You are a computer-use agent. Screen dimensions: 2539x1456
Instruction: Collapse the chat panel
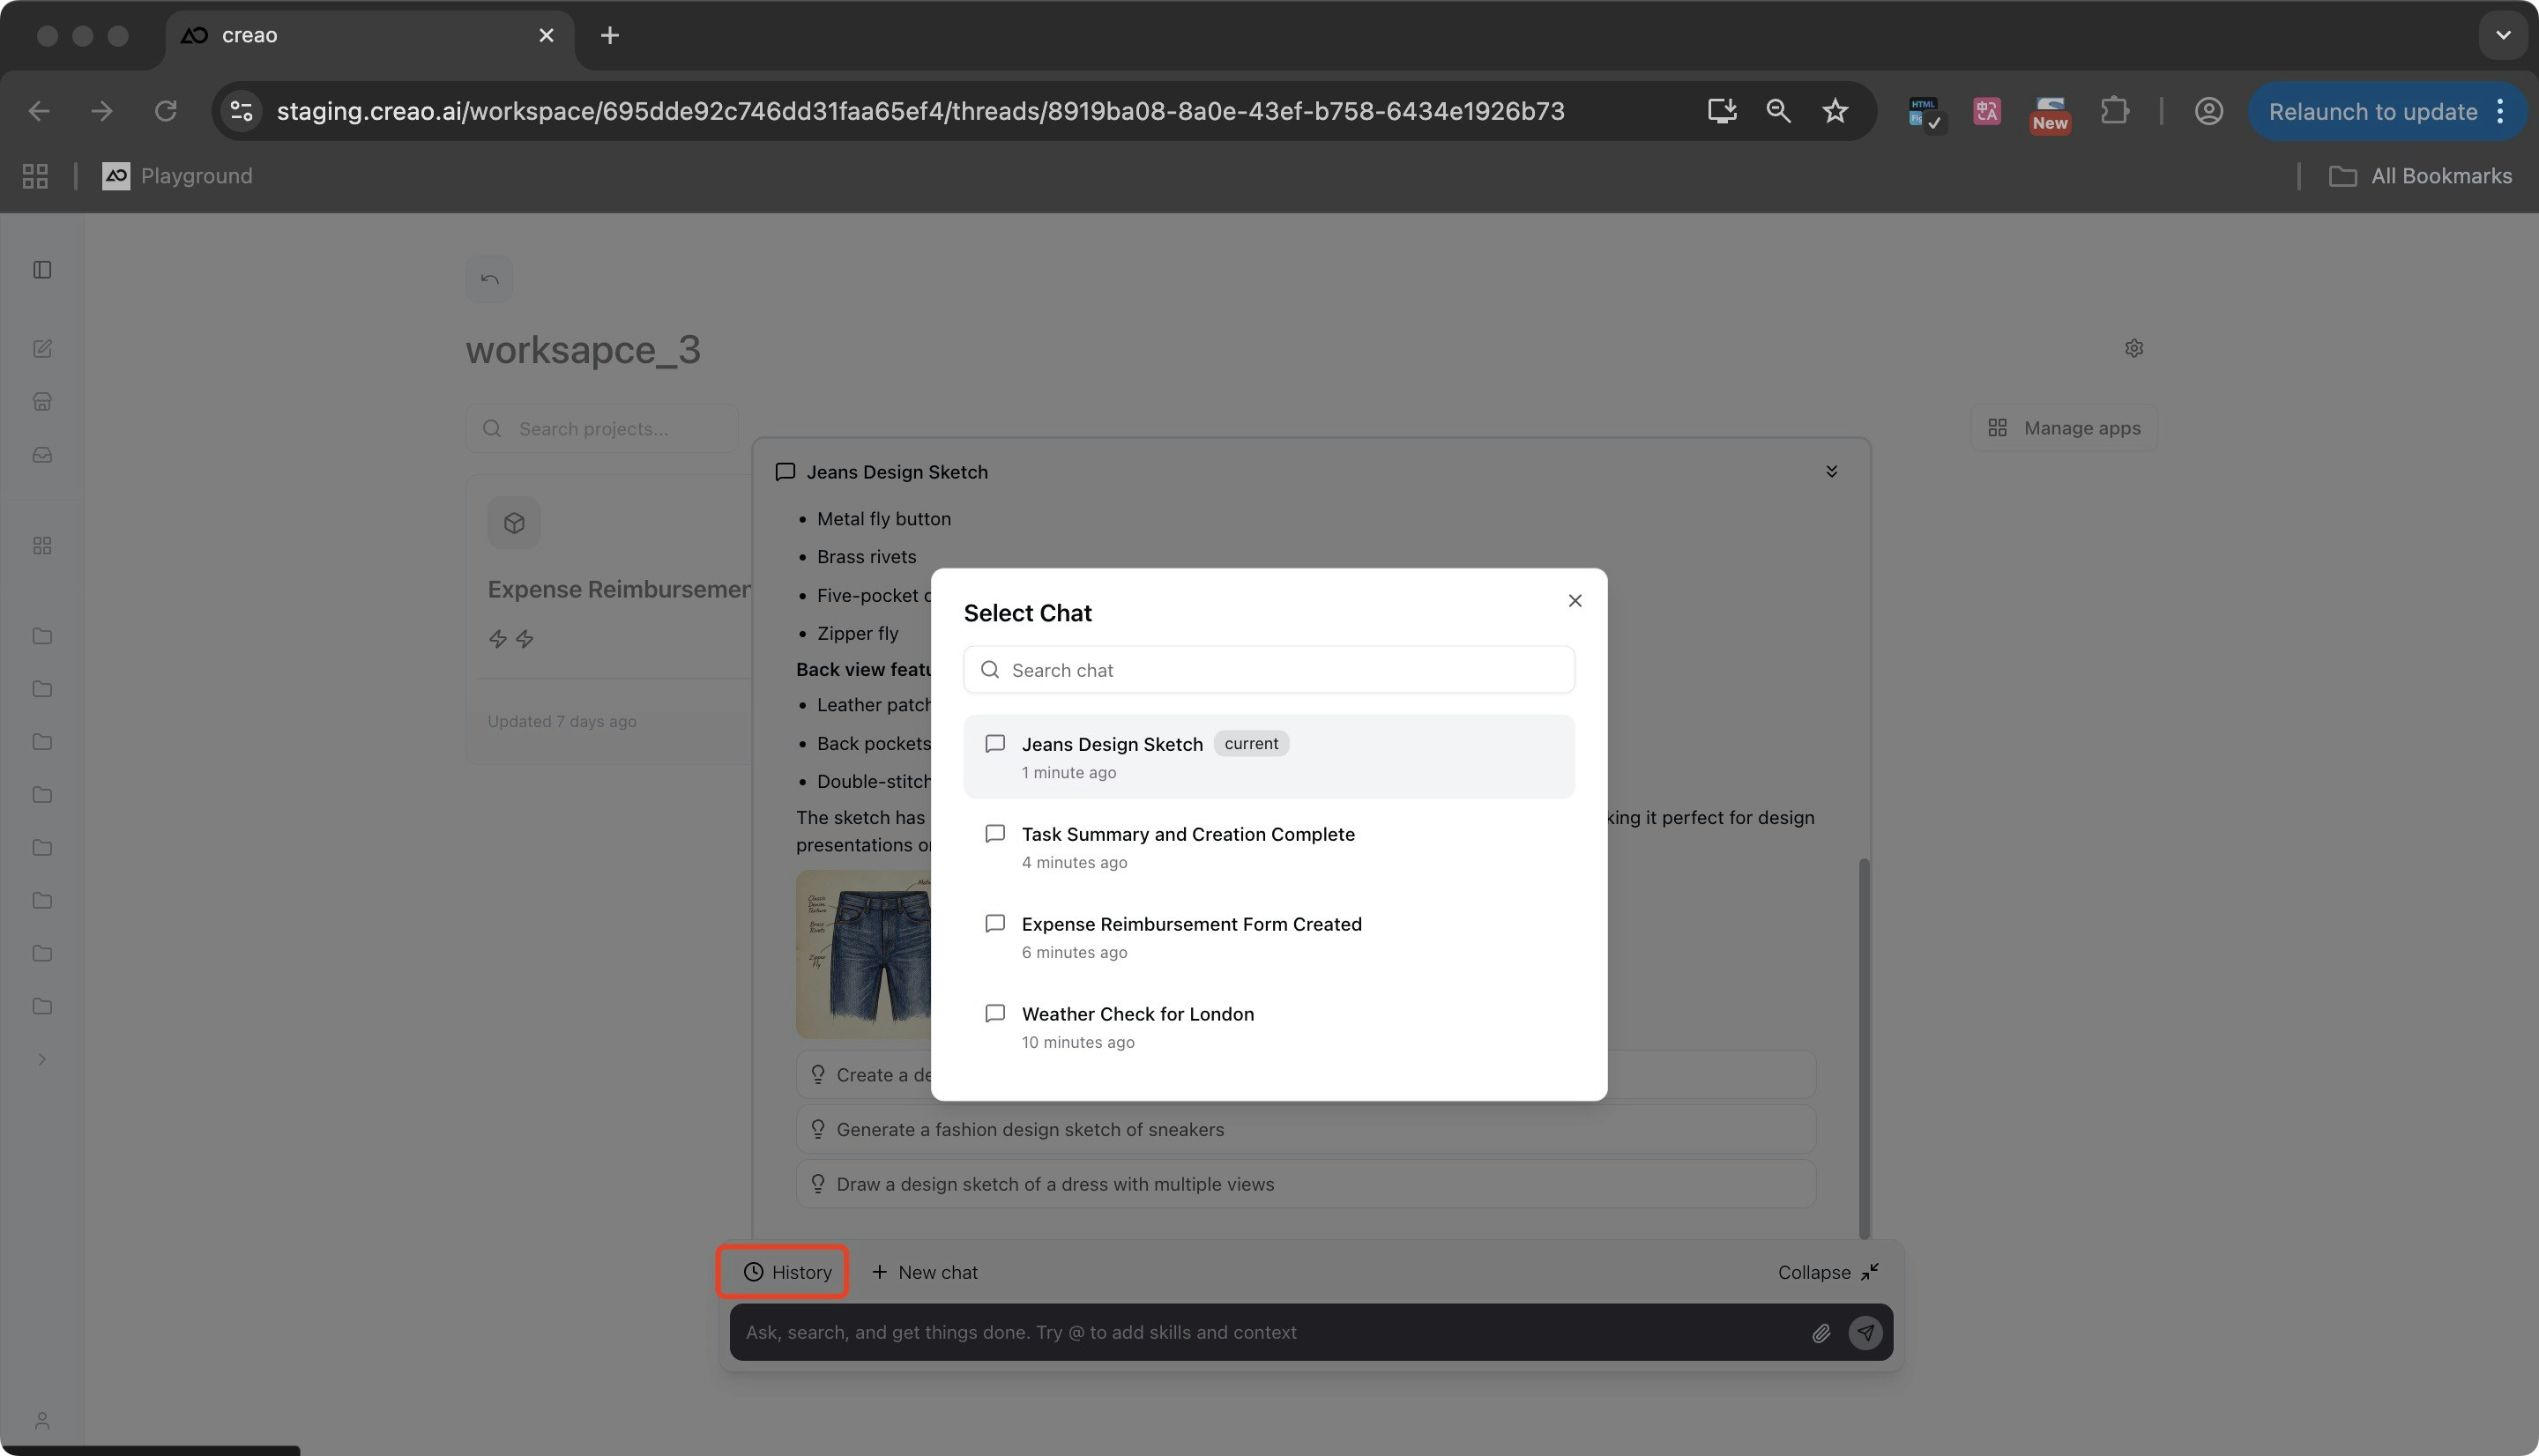pos(1827,1272)
